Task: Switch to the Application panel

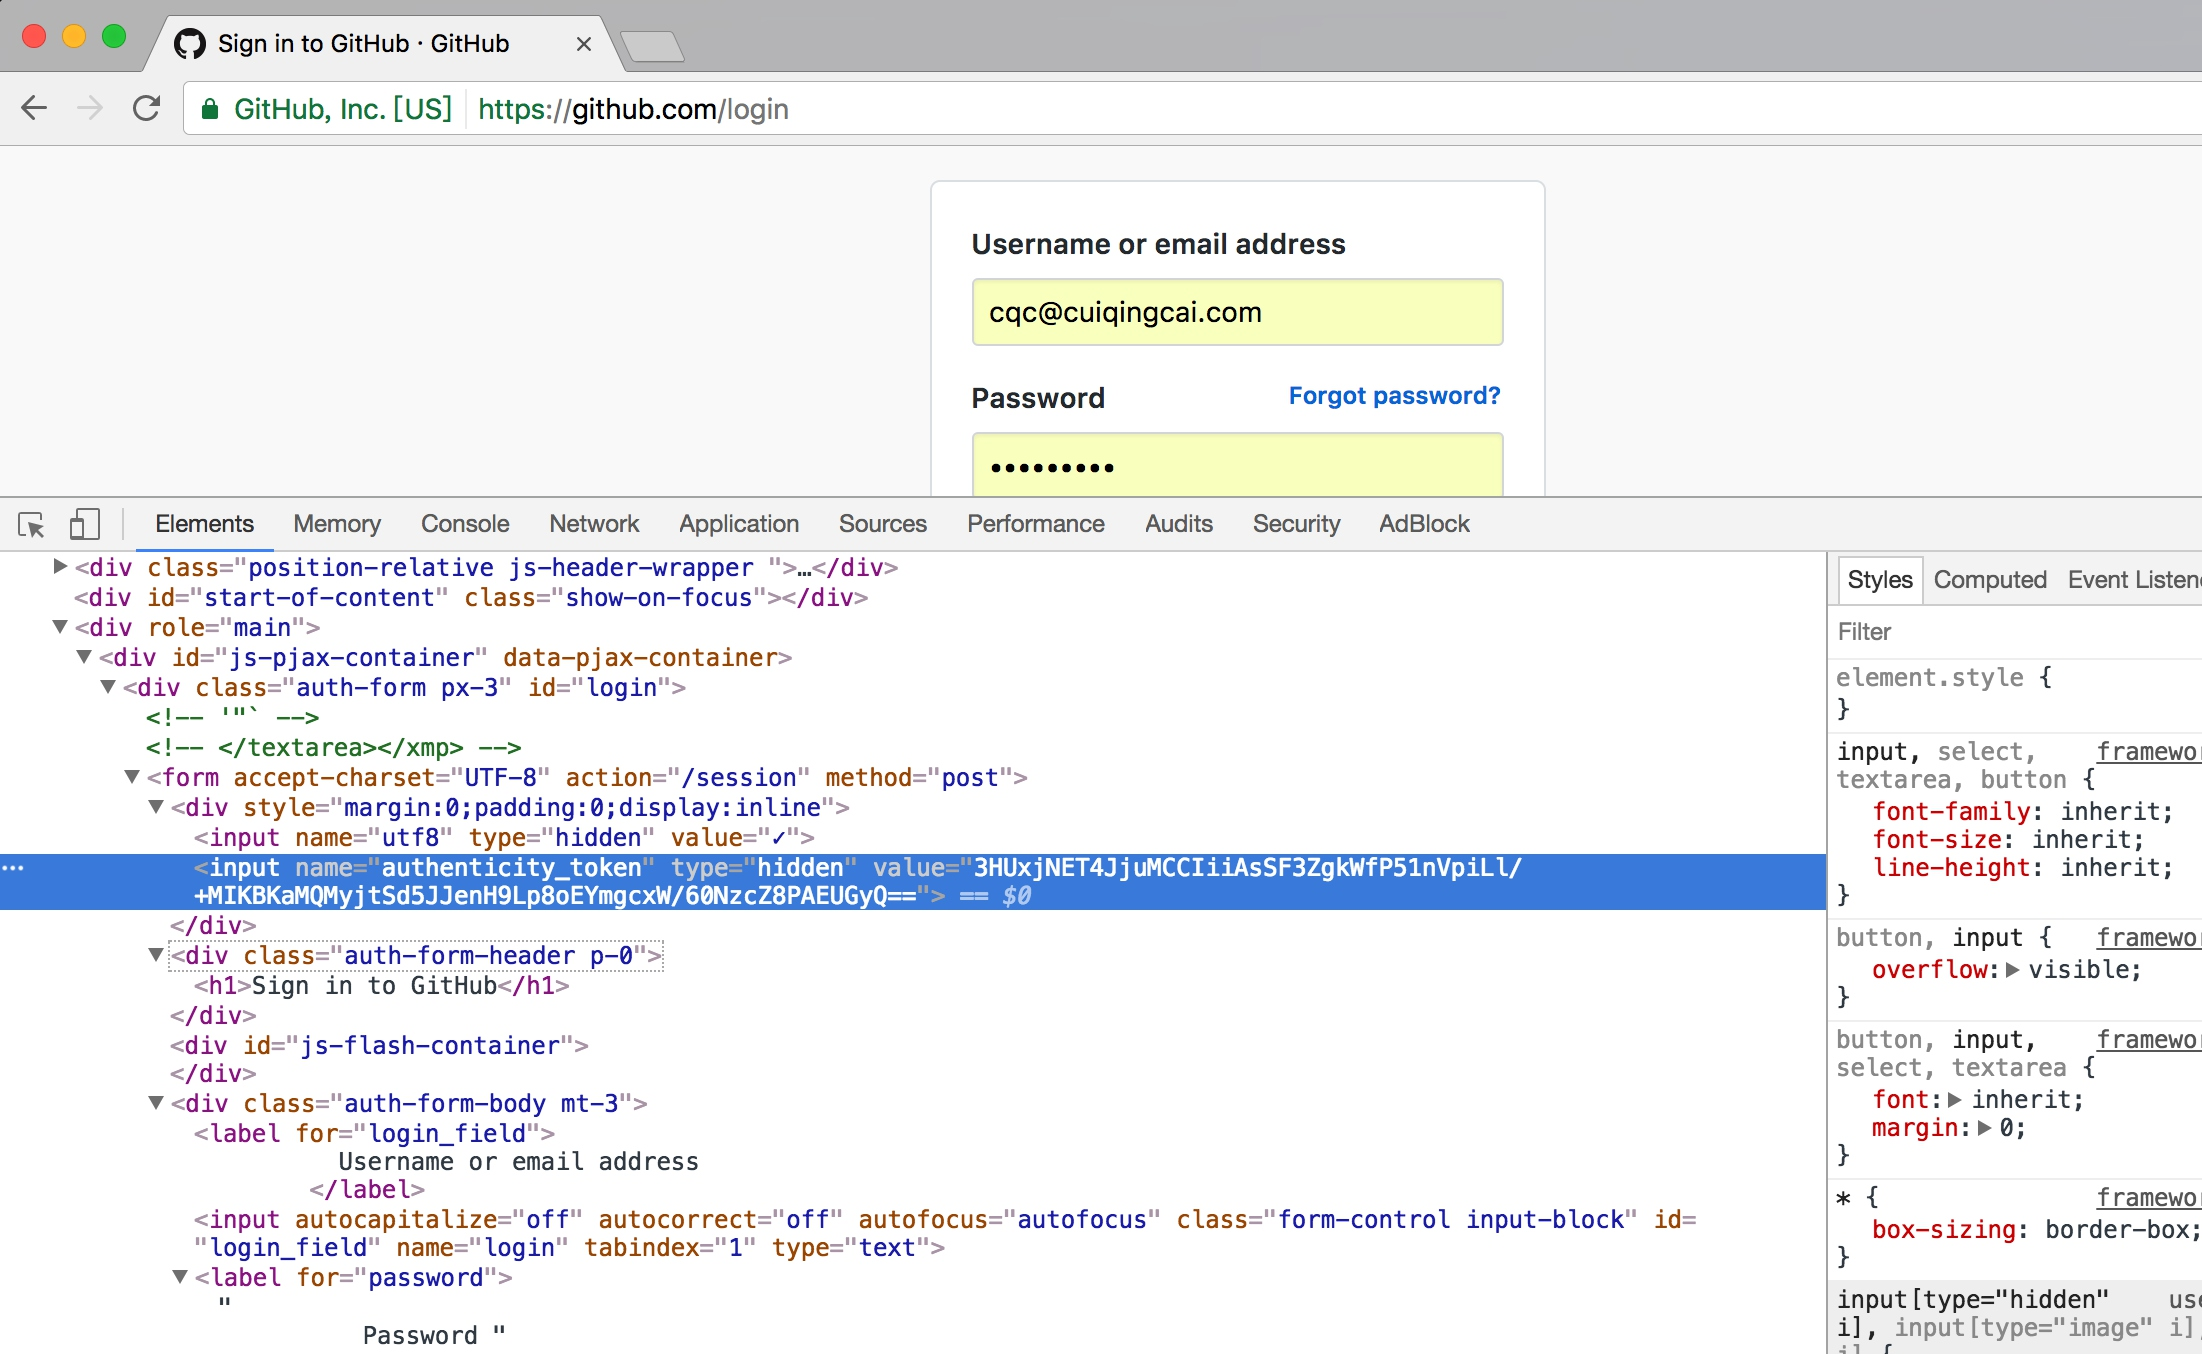Action: point(736,524)
